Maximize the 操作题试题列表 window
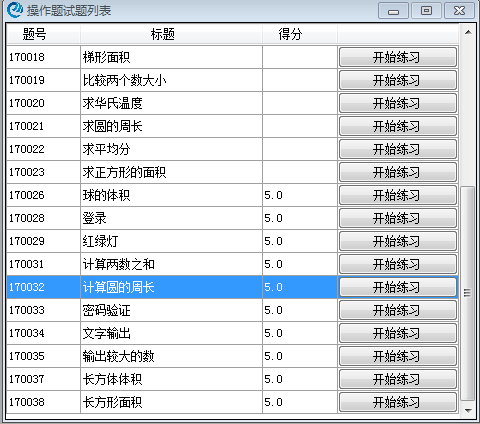Image resolution: width=480 pixels, height=424 pixels. coord(426,11)
